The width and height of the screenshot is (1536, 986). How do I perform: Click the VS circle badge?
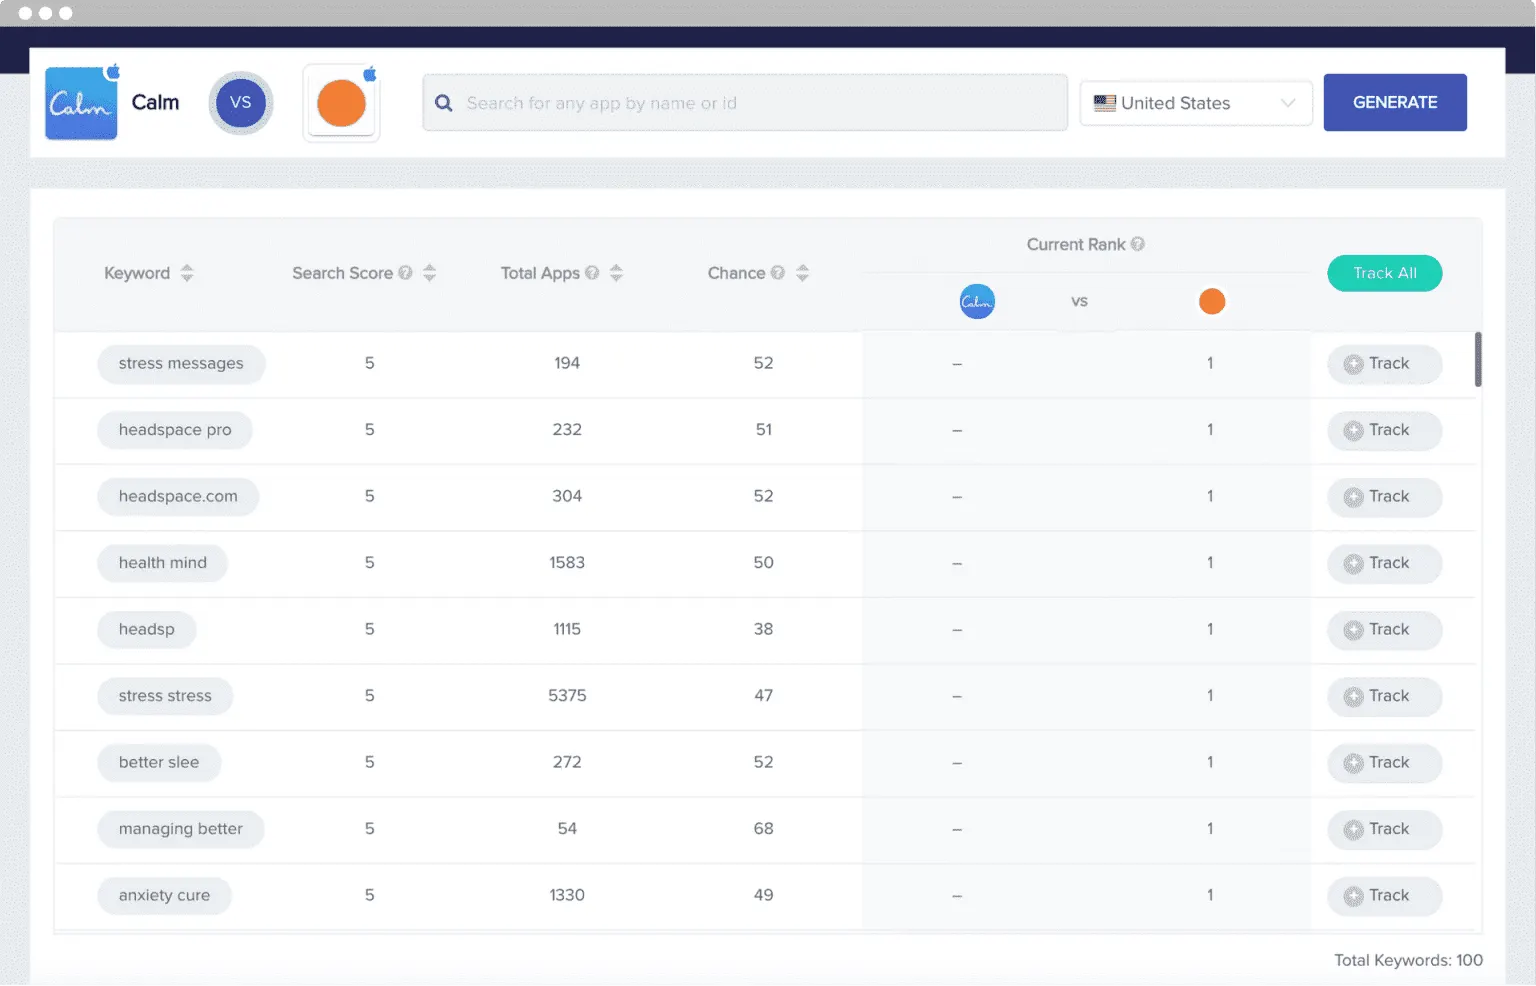pyautogui.click(x=241, y=103)
